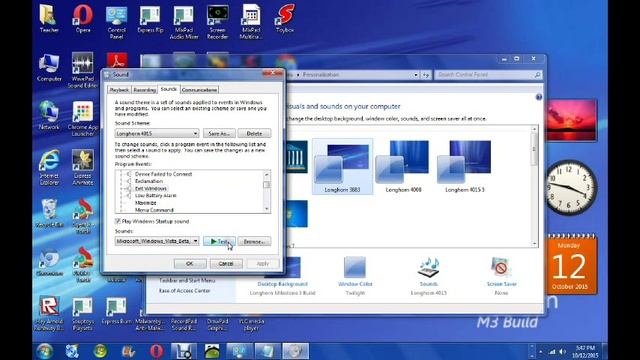
Task: Select the Exit Windows program event
Action: click(151, 189)
